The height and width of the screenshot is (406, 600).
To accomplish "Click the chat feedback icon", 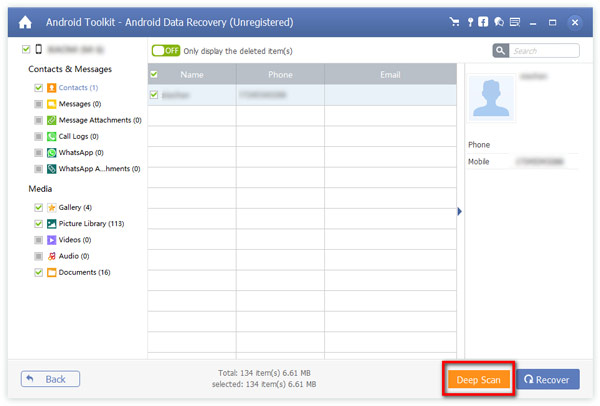I will [498, 20].
